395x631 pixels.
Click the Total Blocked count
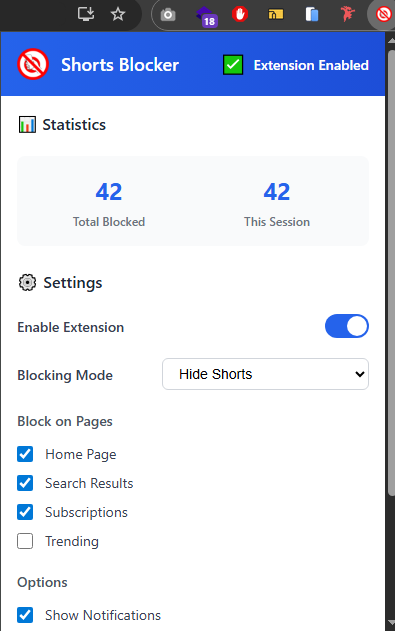pyautogui.click(x=109, y=192)
